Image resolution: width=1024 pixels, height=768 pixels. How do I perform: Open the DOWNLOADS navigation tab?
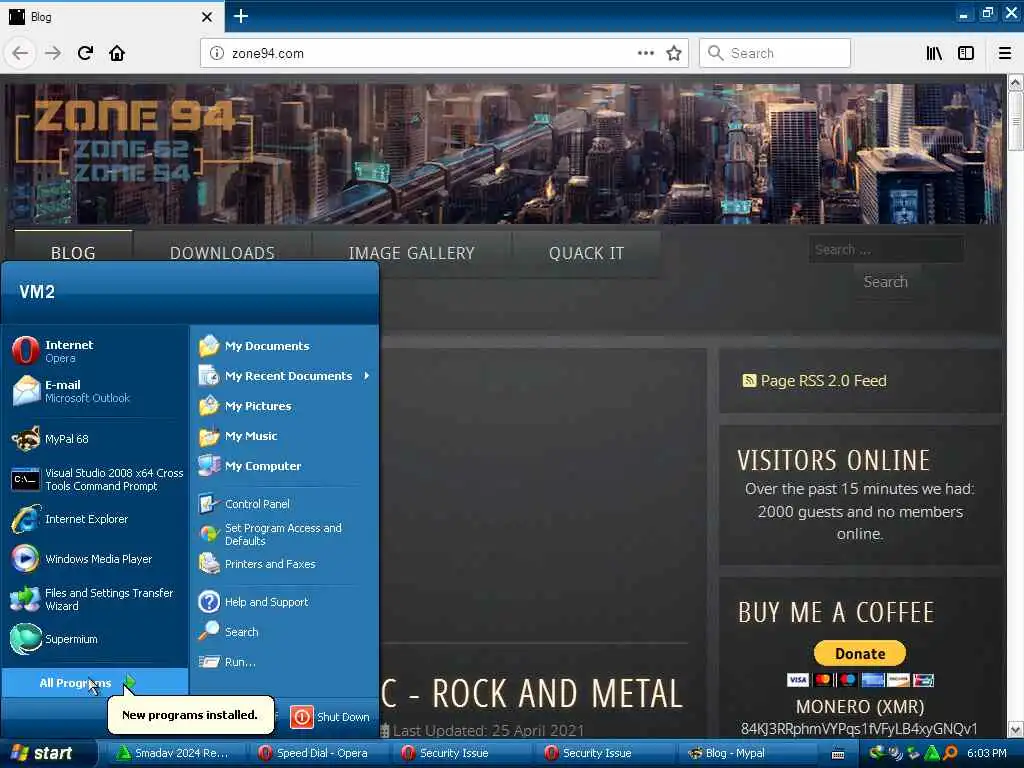tap(222, 253)
